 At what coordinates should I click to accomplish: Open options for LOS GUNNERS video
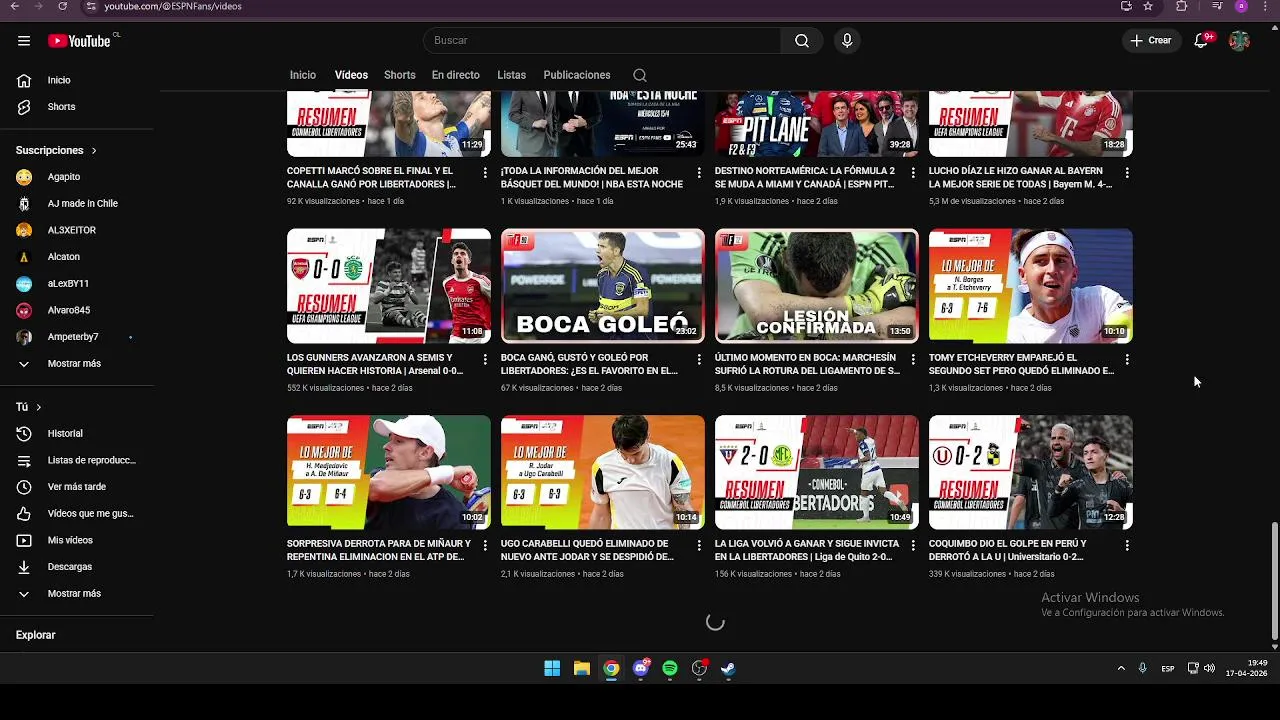coord(485,359)
